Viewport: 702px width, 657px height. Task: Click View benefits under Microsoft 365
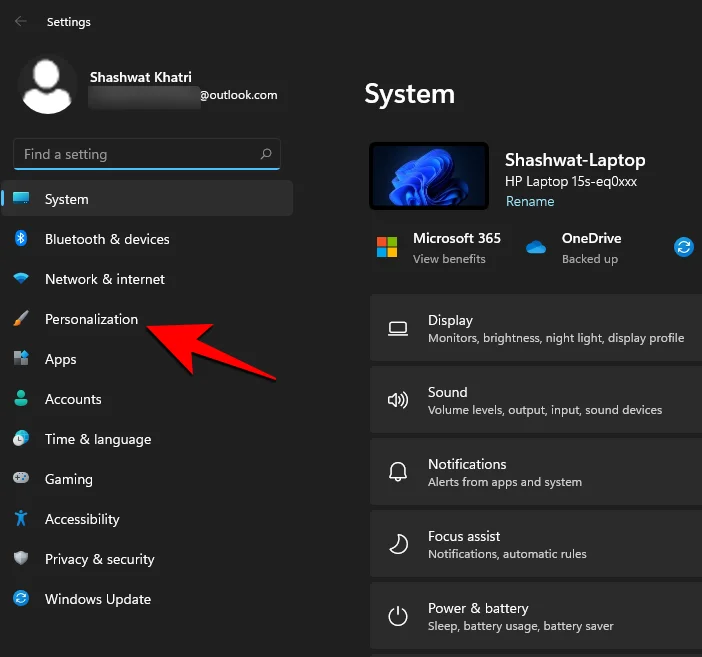point(449,259)
